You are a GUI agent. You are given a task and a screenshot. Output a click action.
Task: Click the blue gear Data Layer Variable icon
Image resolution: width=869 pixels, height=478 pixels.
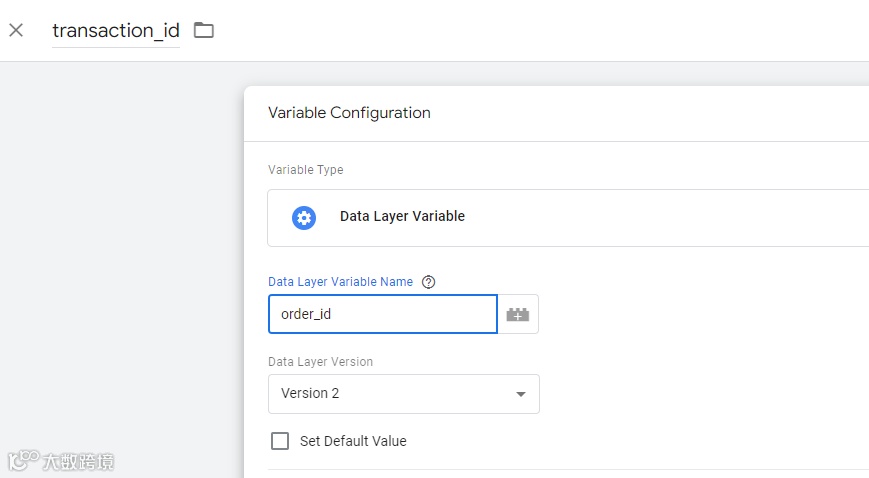[x=304, y=217]
